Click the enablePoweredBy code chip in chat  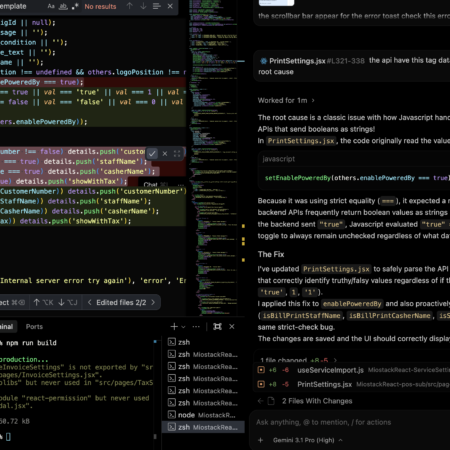click(352, 304)
